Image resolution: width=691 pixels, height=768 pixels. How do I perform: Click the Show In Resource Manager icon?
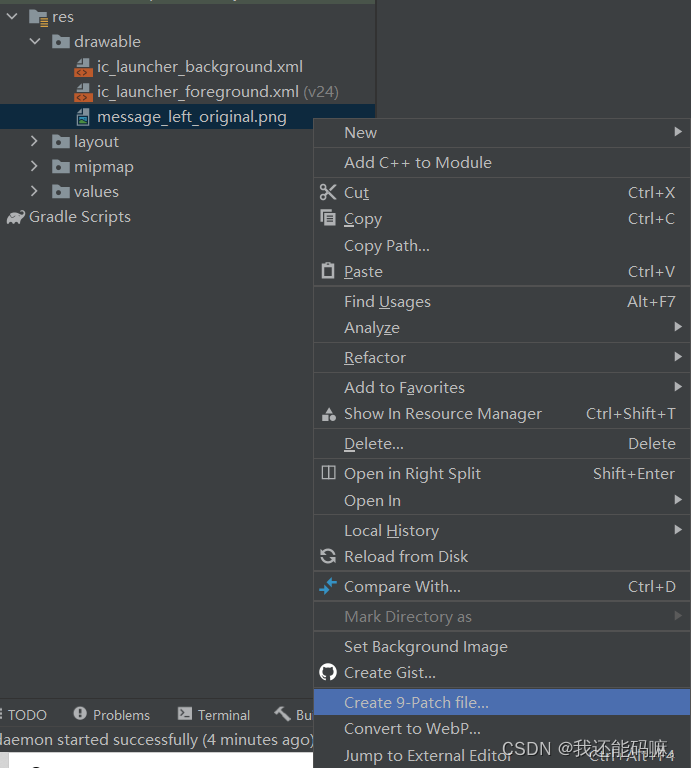(x=329, y=414)
